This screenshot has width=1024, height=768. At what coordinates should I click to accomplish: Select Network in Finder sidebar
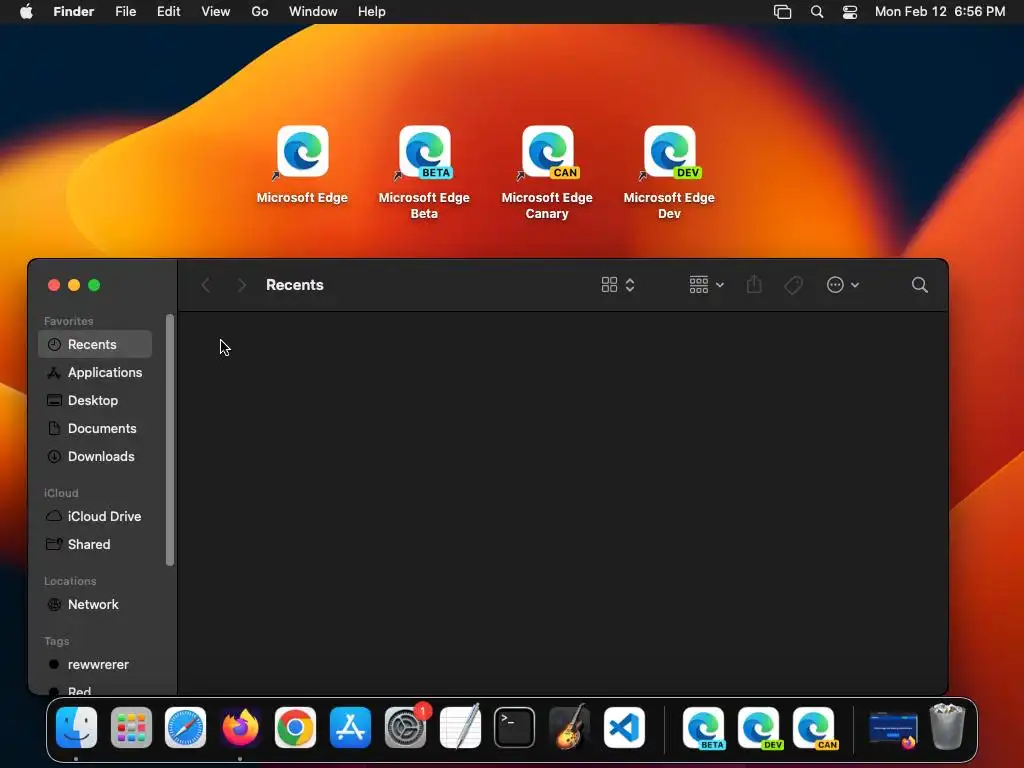click(x=95, y=604)
